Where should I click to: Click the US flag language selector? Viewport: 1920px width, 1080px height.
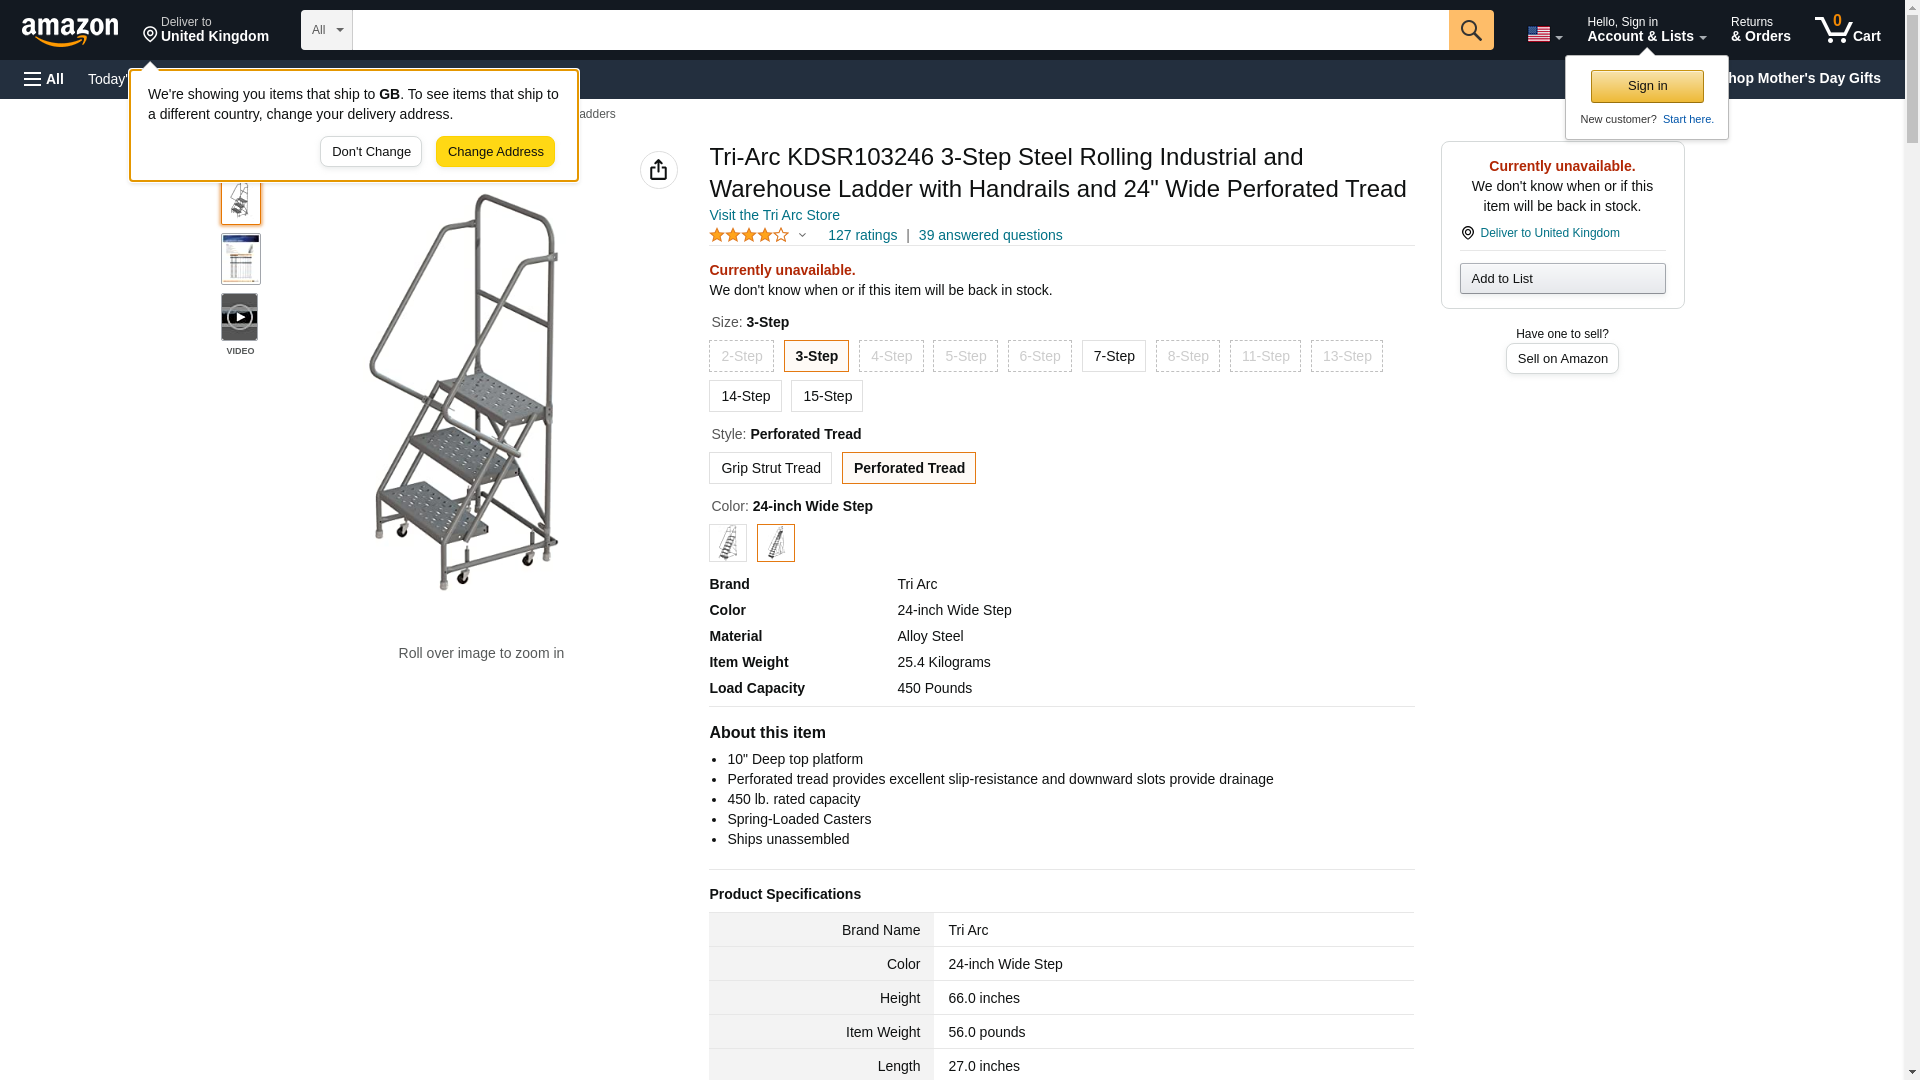[1544, 34]
